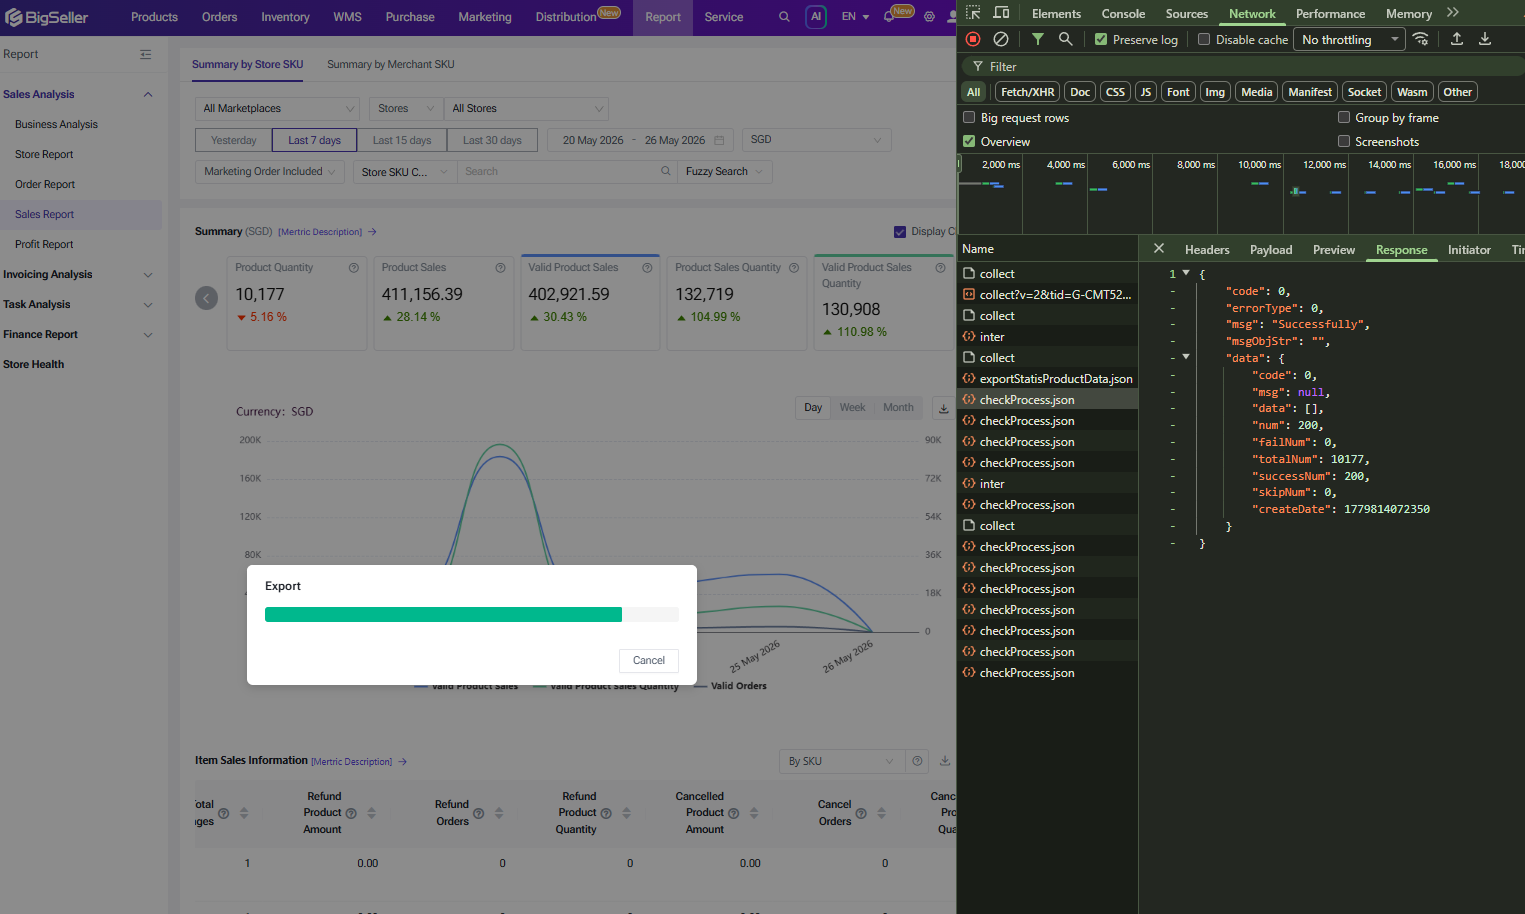Open No throttling dropdown
Viewport: 1525px width, 914px height.
[1350, 39]
